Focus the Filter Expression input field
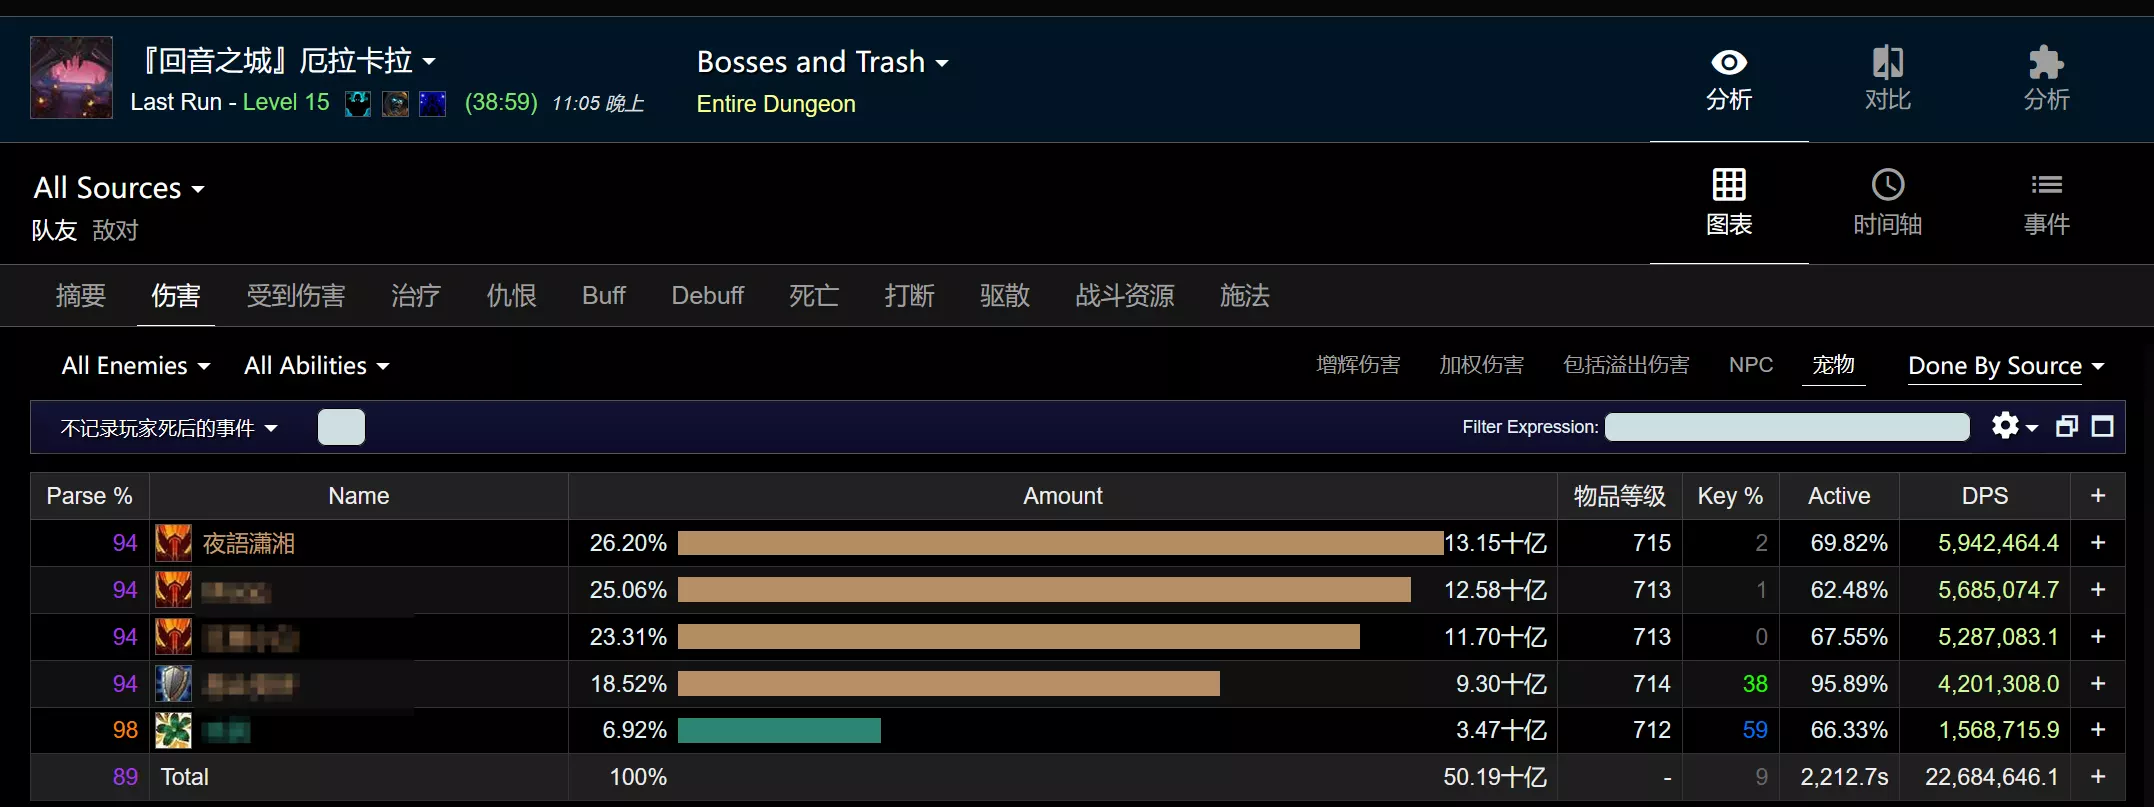Image resolution: width=2154 pixels, height=807 pixels. 1787,427
